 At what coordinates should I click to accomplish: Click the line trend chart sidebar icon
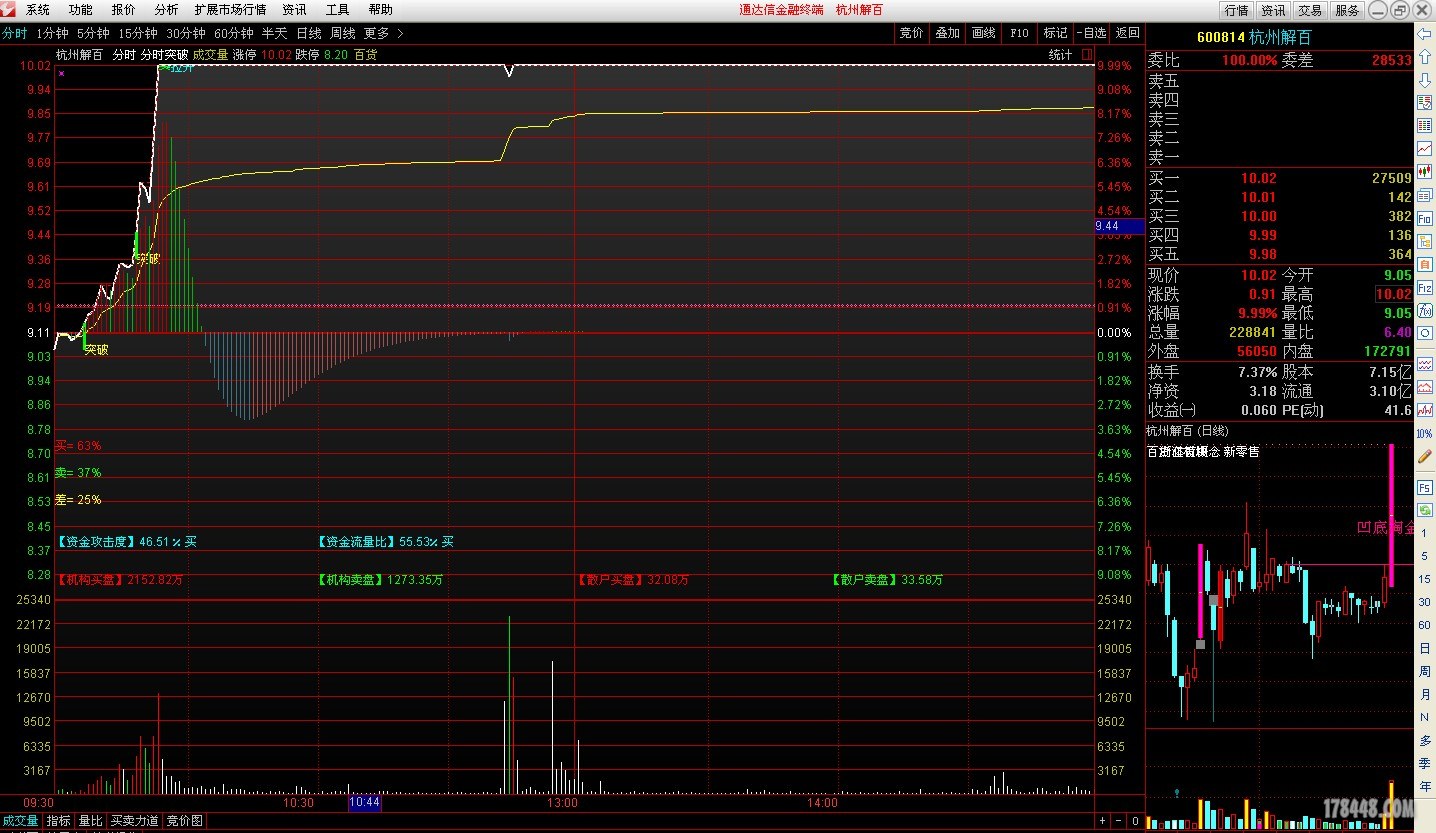click(x=1424, y=149)
